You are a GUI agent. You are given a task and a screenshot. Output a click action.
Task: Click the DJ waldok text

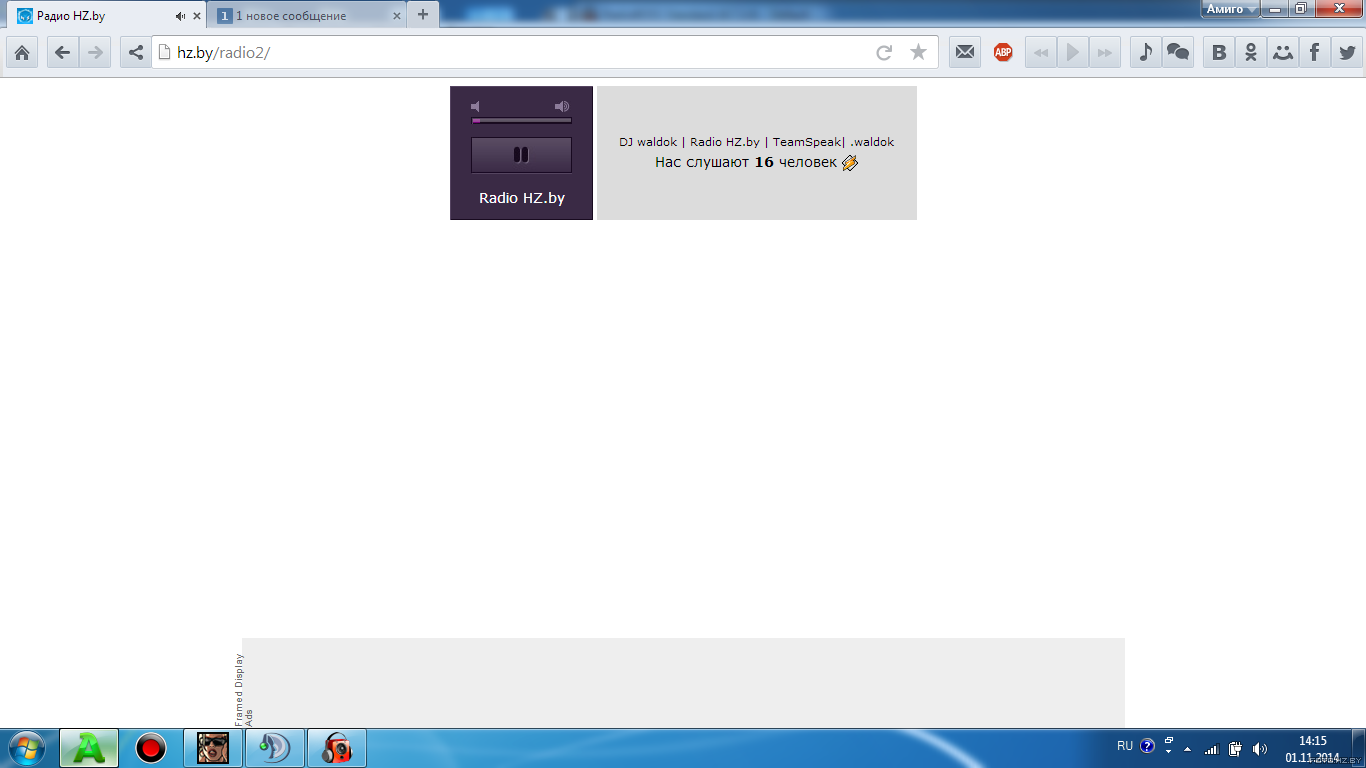pos(648,142)
